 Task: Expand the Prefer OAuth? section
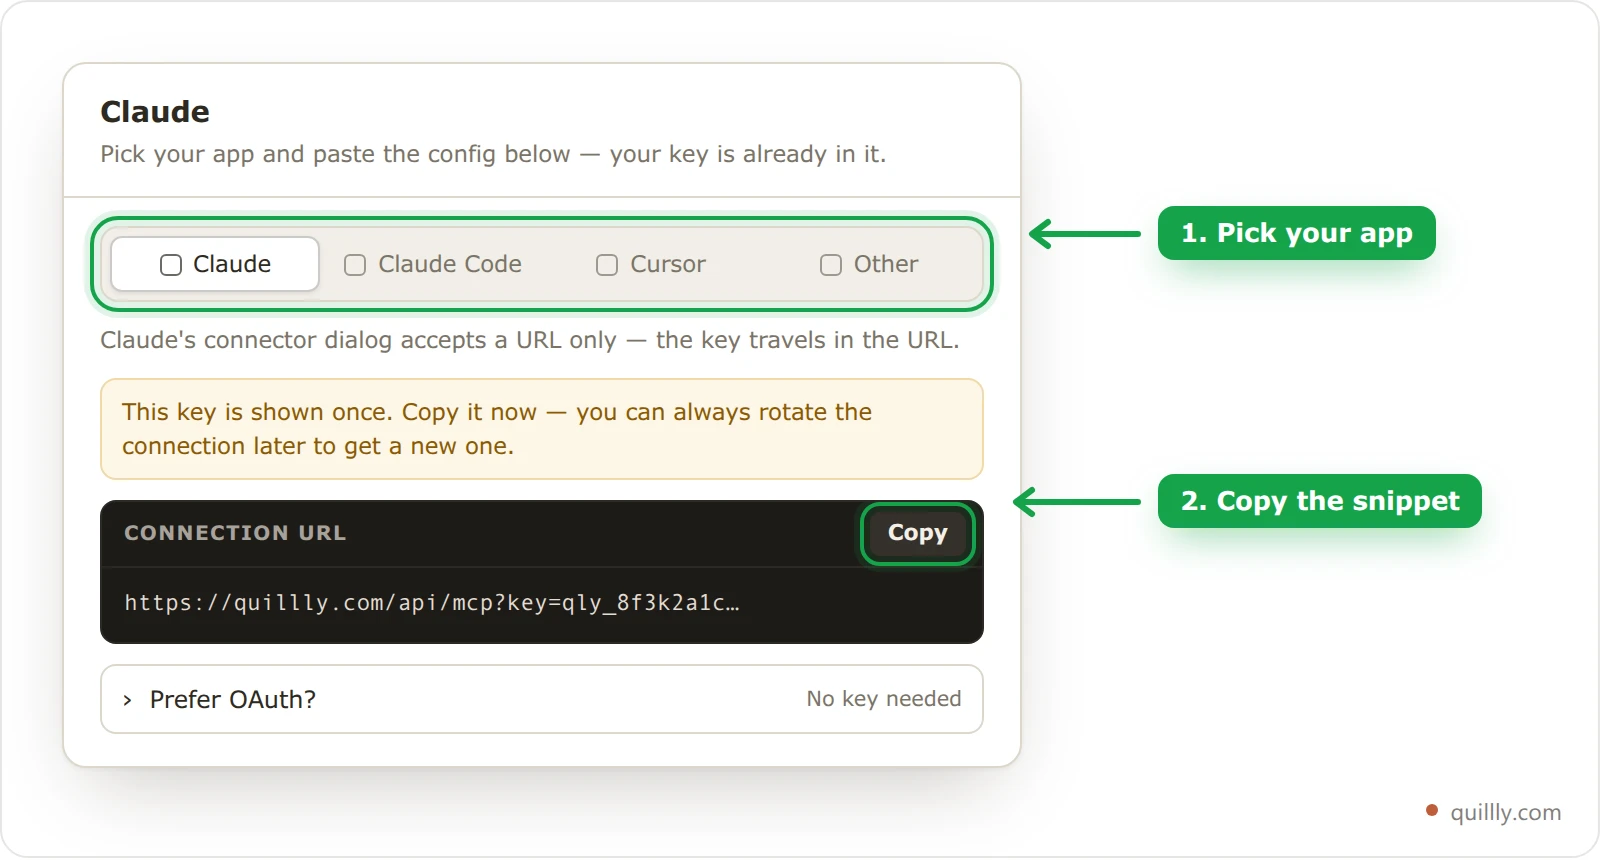click(542, 699)
